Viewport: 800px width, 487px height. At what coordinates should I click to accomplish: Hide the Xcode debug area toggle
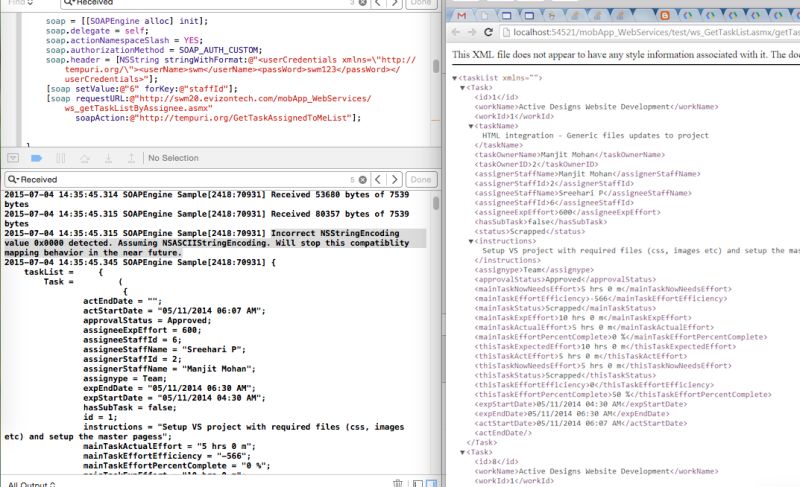tap(13, 158)
